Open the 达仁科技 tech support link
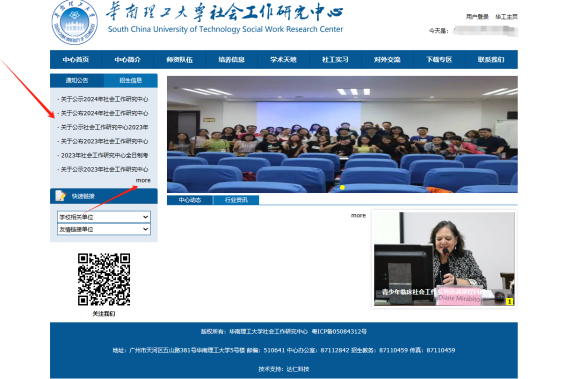Screen dimensions: 566x379 pos(298,369)
